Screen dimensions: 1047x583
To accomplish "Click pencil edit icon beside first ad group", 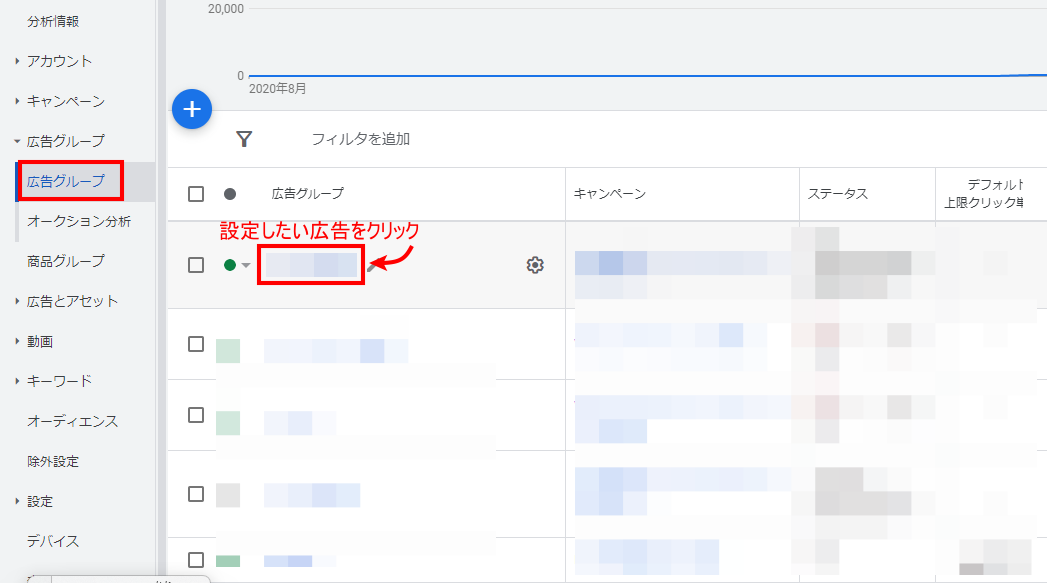I will pyautogui.click(x=372, y=266).
